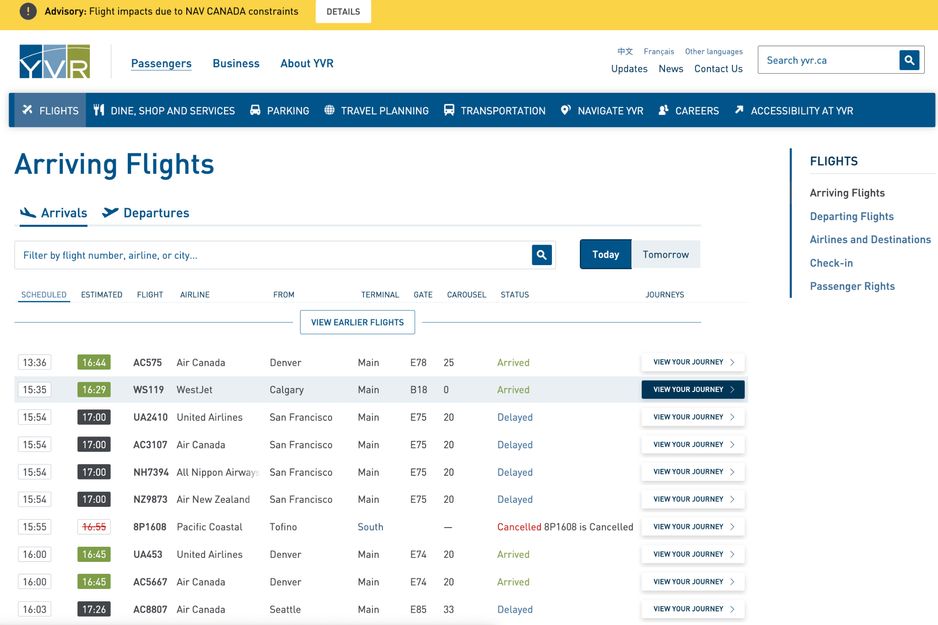
Task: Click the Parking car icon in navigation
Action: click(255, 111)
